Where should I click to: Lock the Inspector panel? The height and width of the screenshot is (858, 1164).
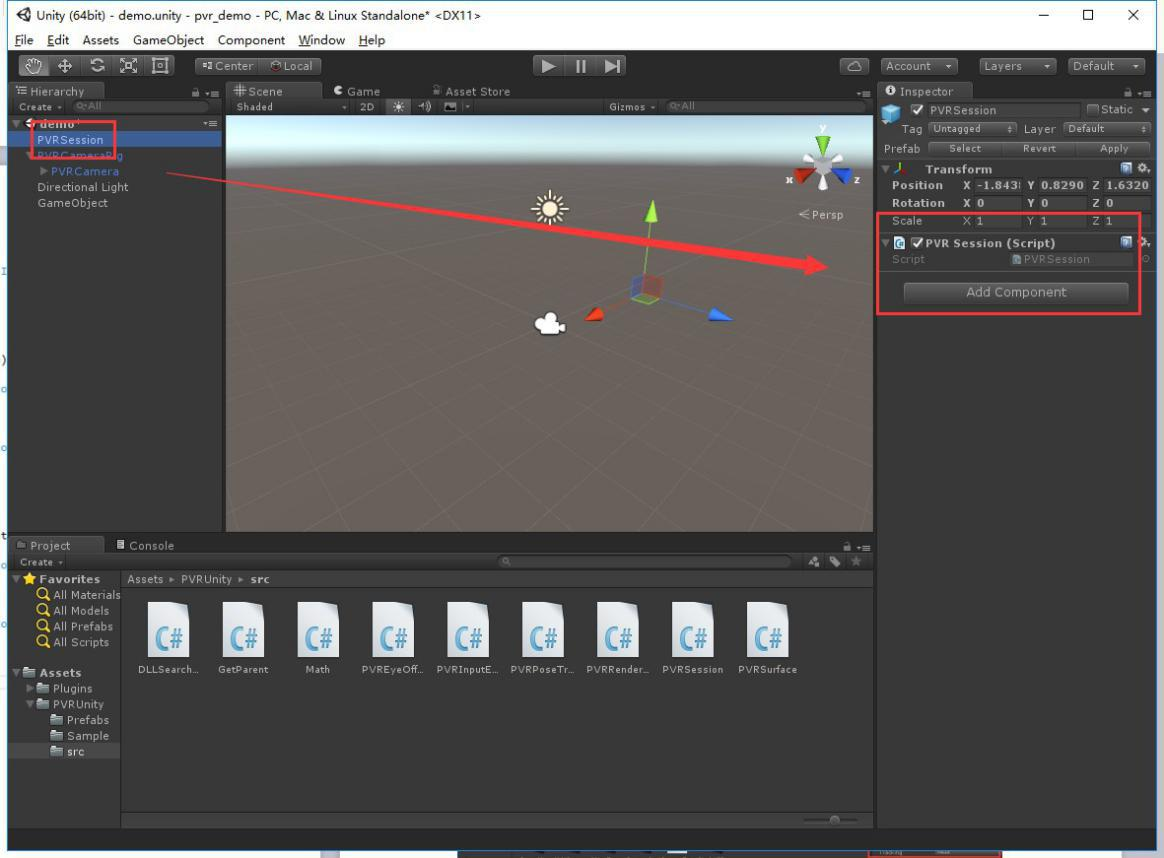tap(1128, 93)
